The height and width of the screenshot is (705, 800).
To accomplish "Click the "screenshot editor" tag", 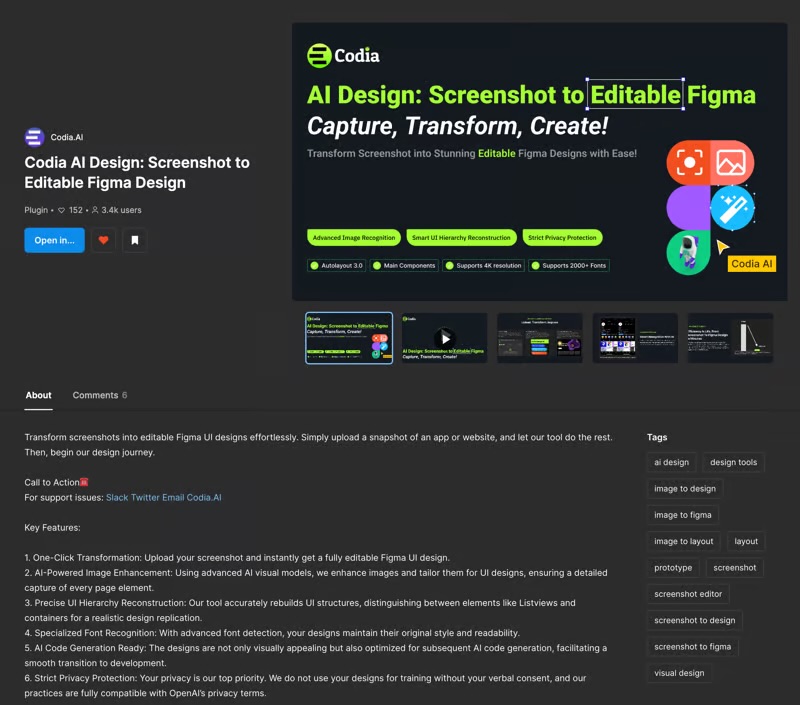I will click(688, 594).
